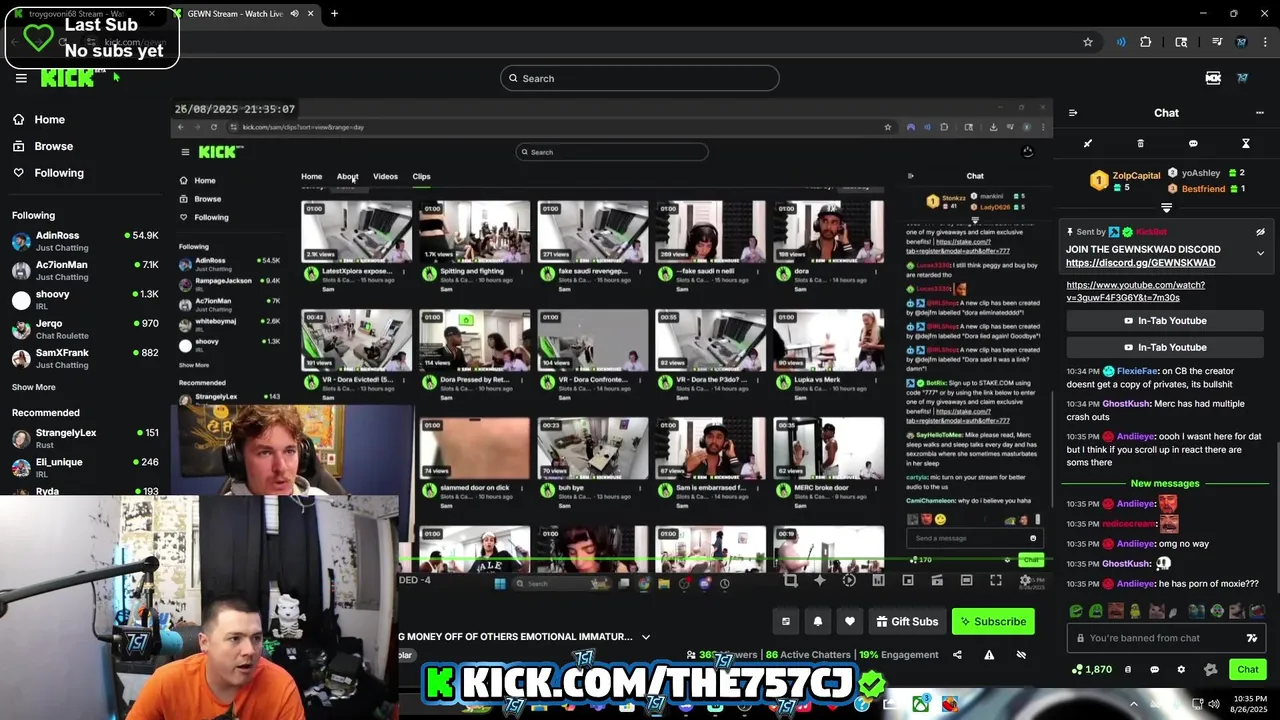Hide the pinned KickBot message
This screenshot has height=720, width=1280.
click(x=1260, y=232)
